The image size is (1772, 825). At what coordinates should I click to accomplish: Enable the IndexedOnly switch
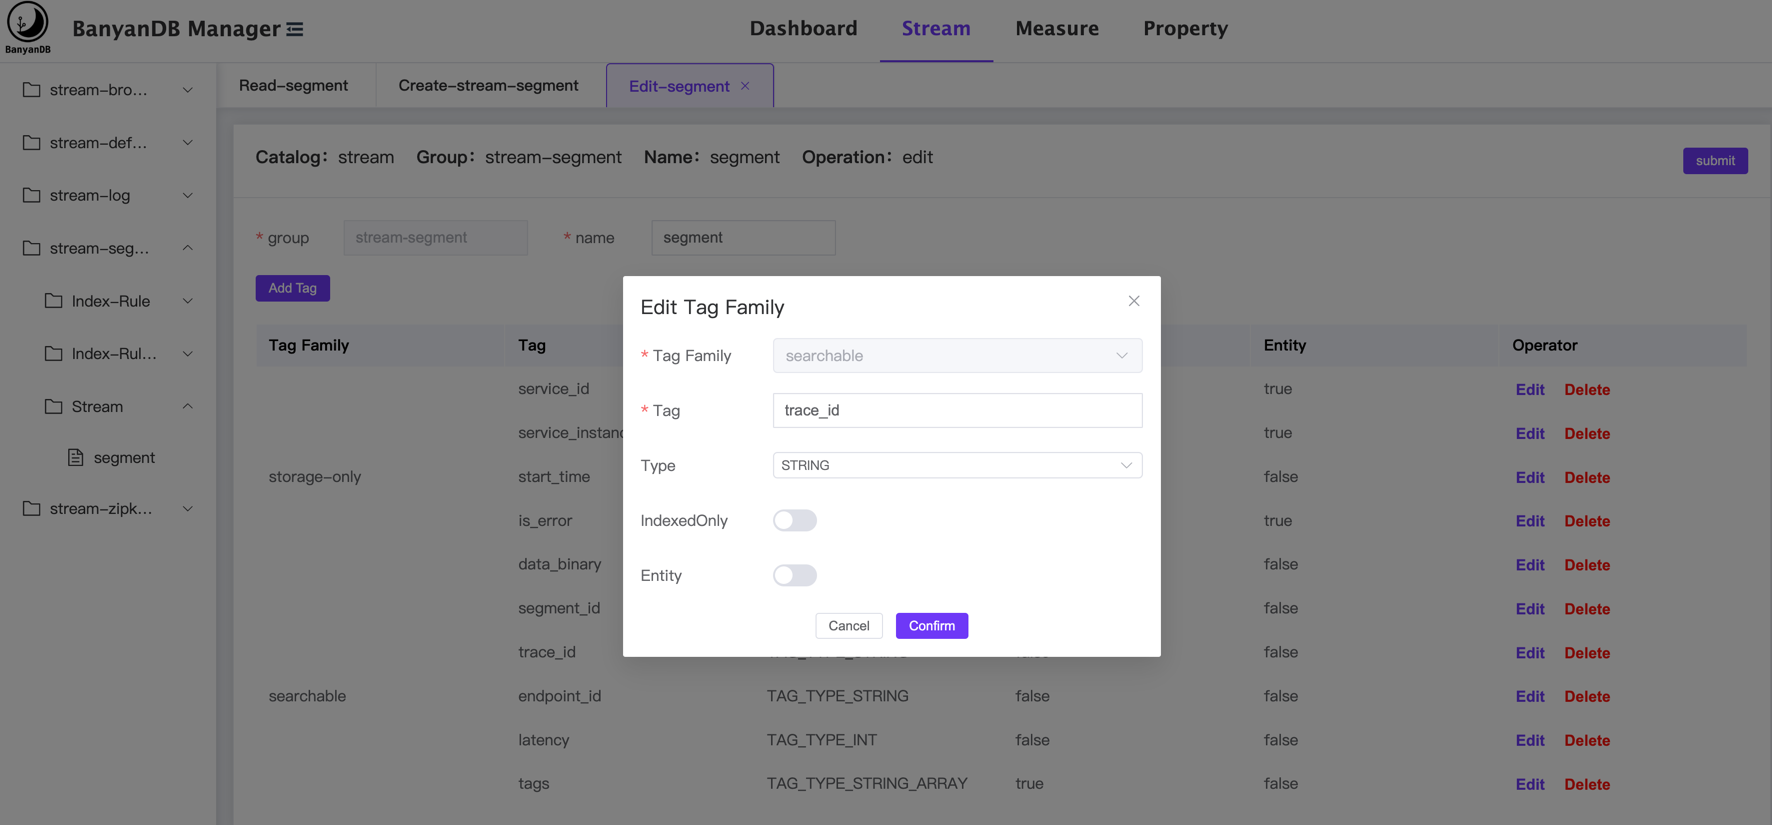click(x=794, y=520)
